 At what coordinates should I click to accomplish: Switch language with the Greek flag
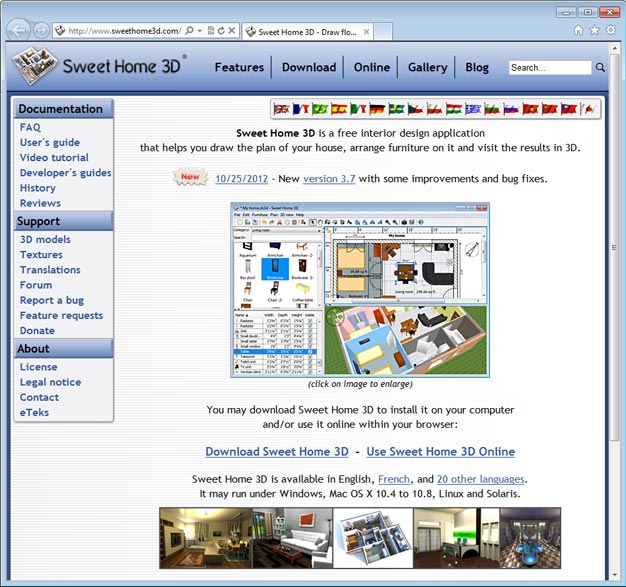coord(473,109)
